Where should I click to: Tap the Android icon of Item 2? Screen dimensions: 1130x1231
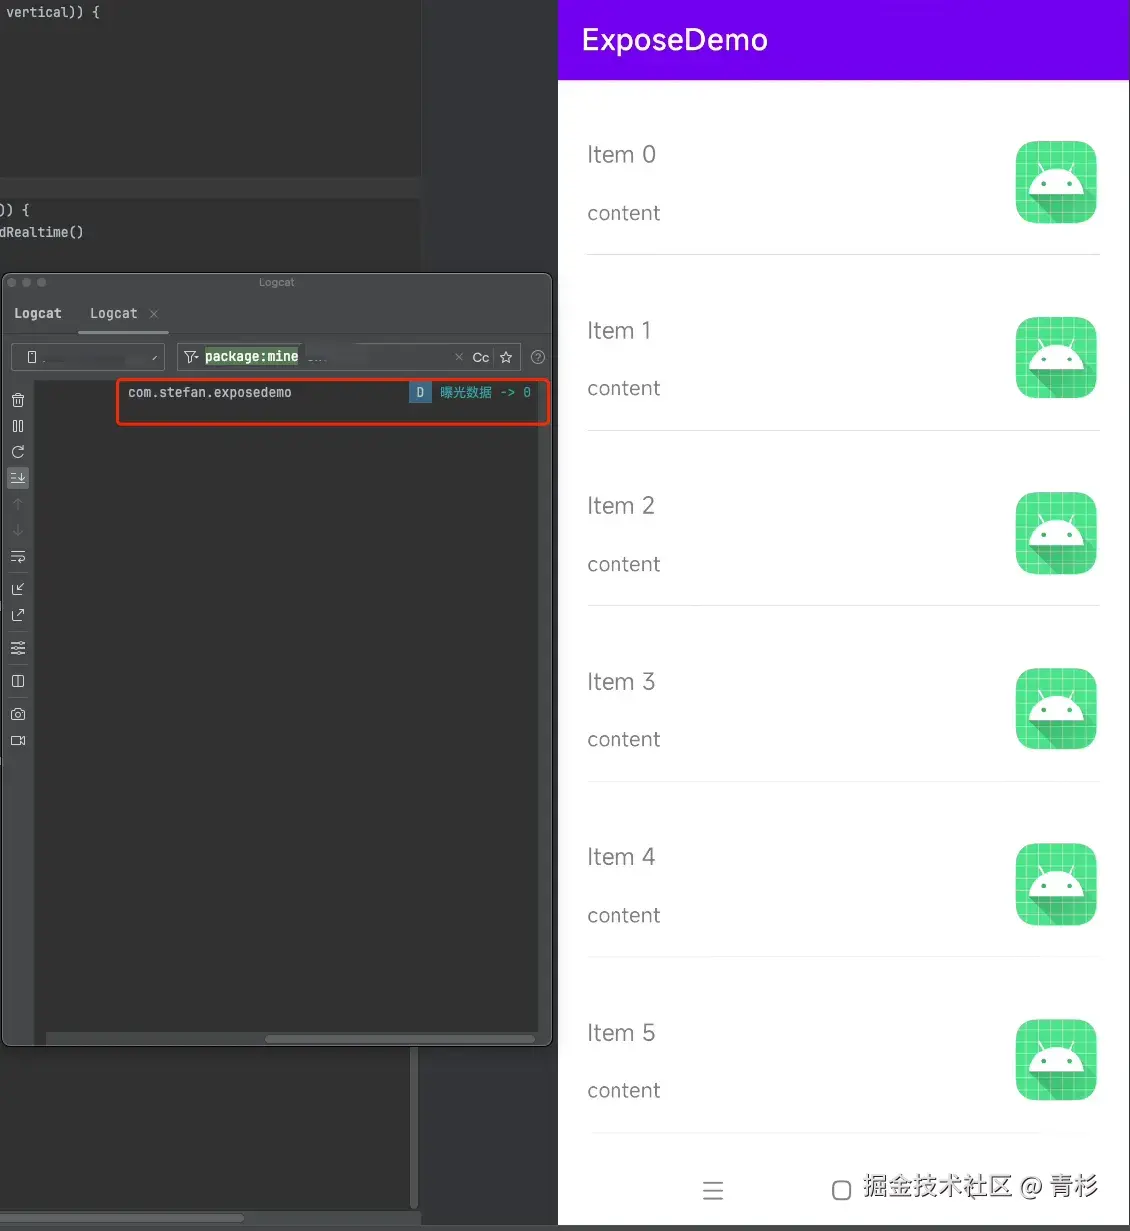point(1056,533)
